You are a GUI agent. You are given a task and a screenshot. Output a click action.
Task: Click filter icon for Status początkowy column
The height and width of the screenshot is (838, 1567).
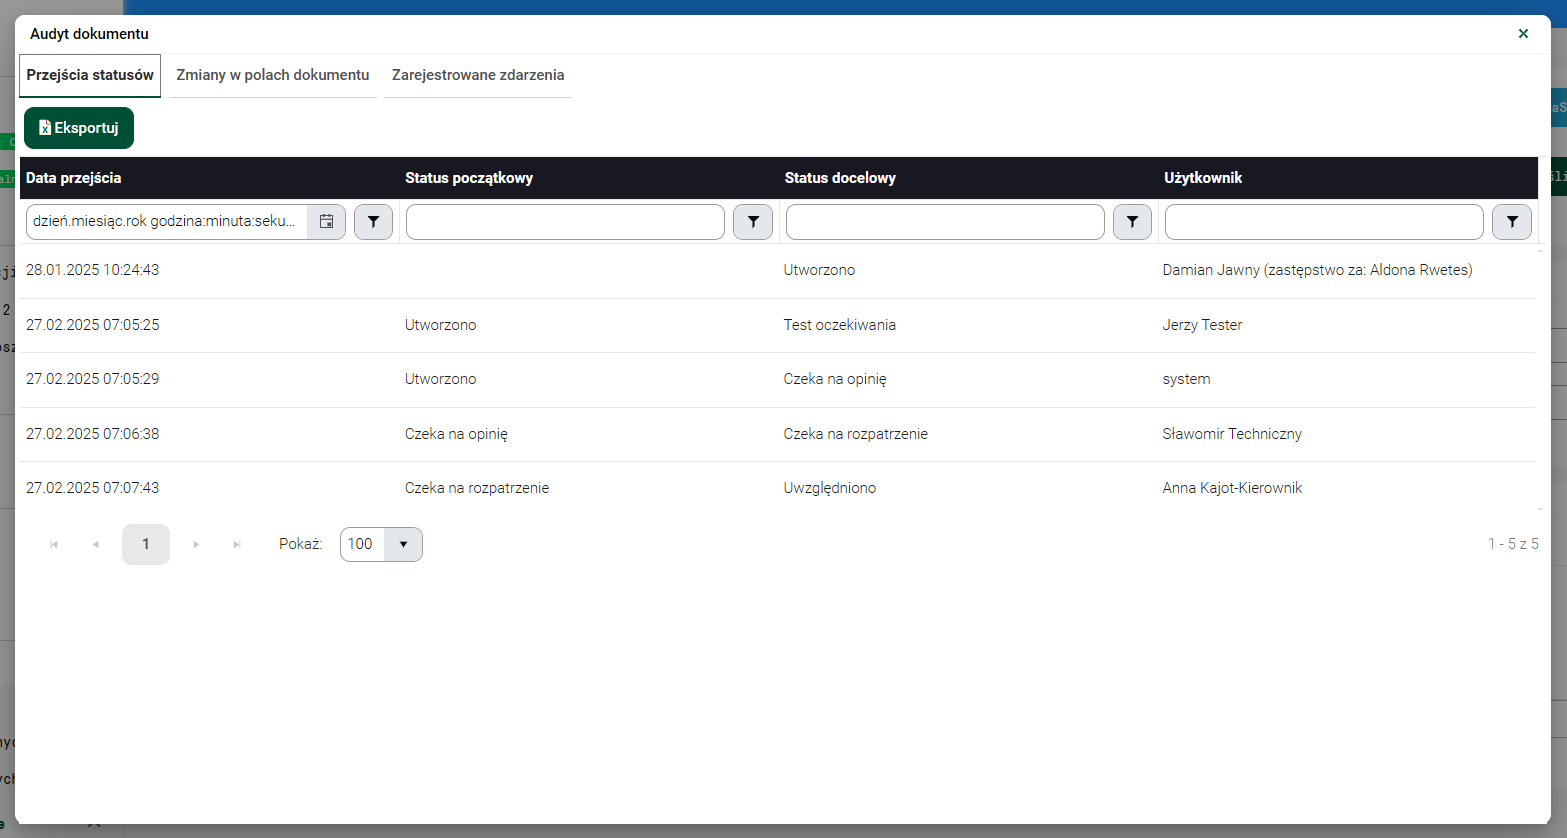[753, 222]
